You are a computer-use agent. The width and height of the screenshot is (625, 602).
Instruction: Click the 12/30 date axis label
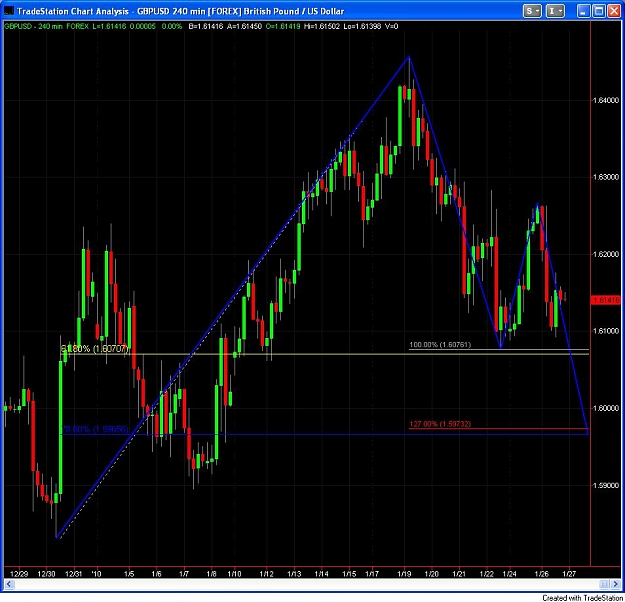[x=46, y=574]
